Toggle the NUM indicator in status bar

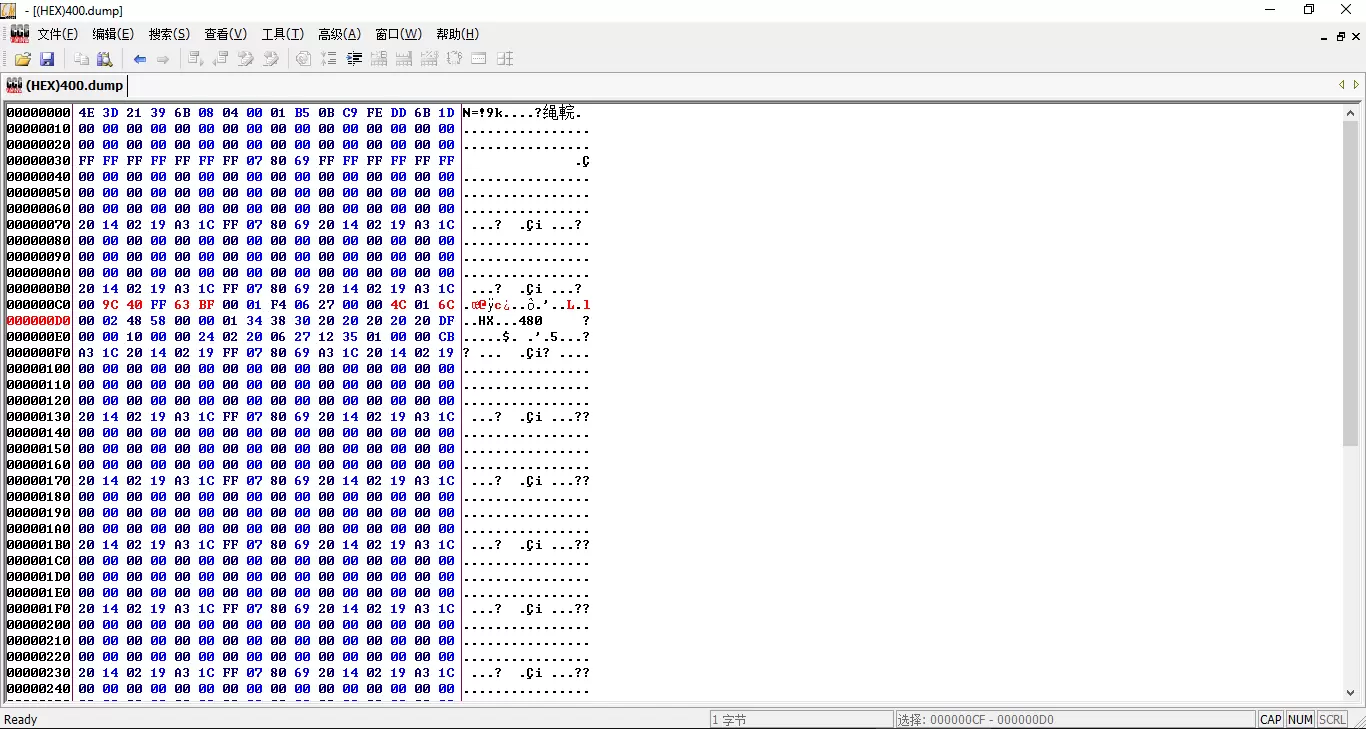click(x=1300, y=719)
